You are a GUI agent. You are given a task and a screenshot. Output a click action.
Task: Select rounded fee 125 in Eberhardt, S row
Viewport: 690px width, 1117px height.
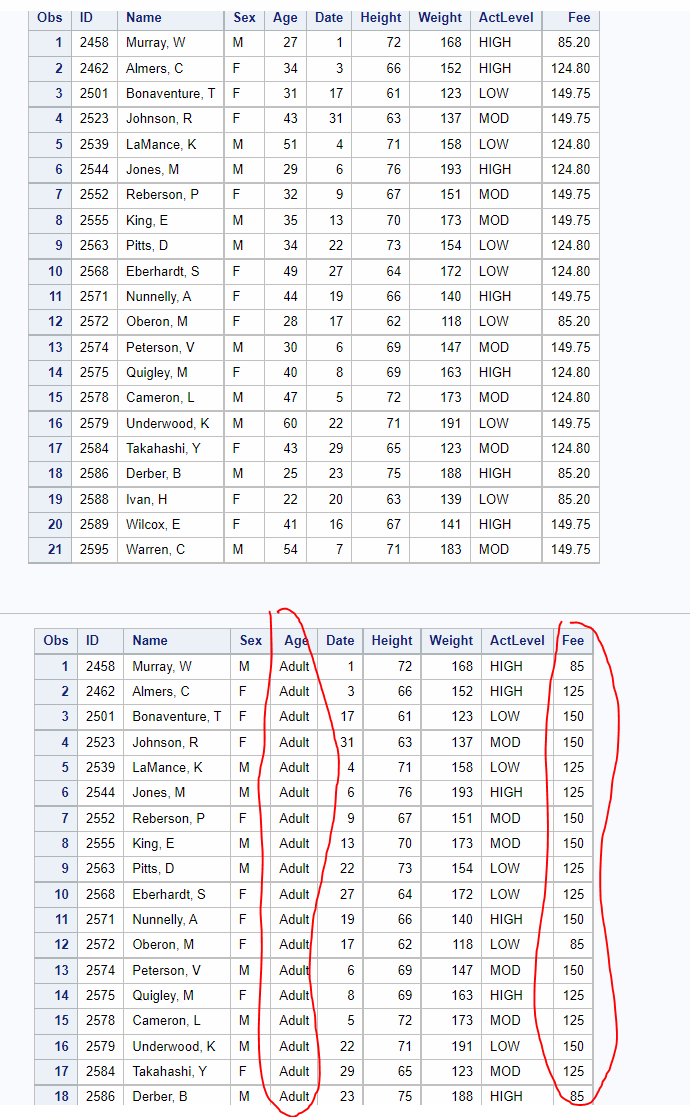click(573, 895)
